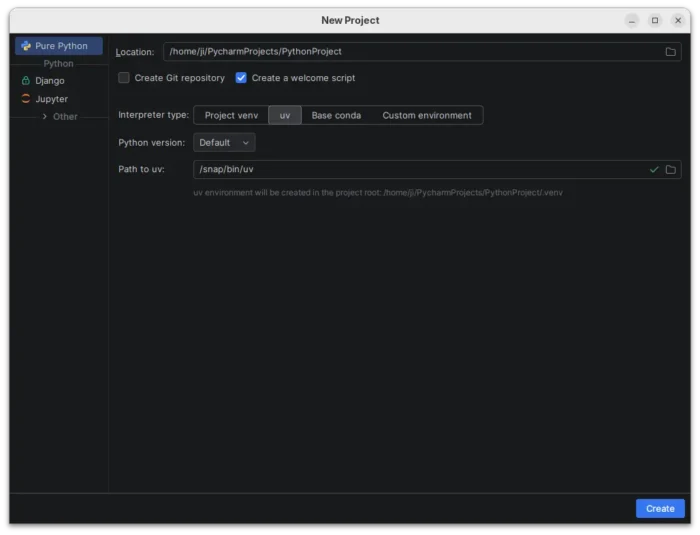Screen dimensions: 700x535
Task: Select Project venv interpreter type
Action: click(231, 116)
